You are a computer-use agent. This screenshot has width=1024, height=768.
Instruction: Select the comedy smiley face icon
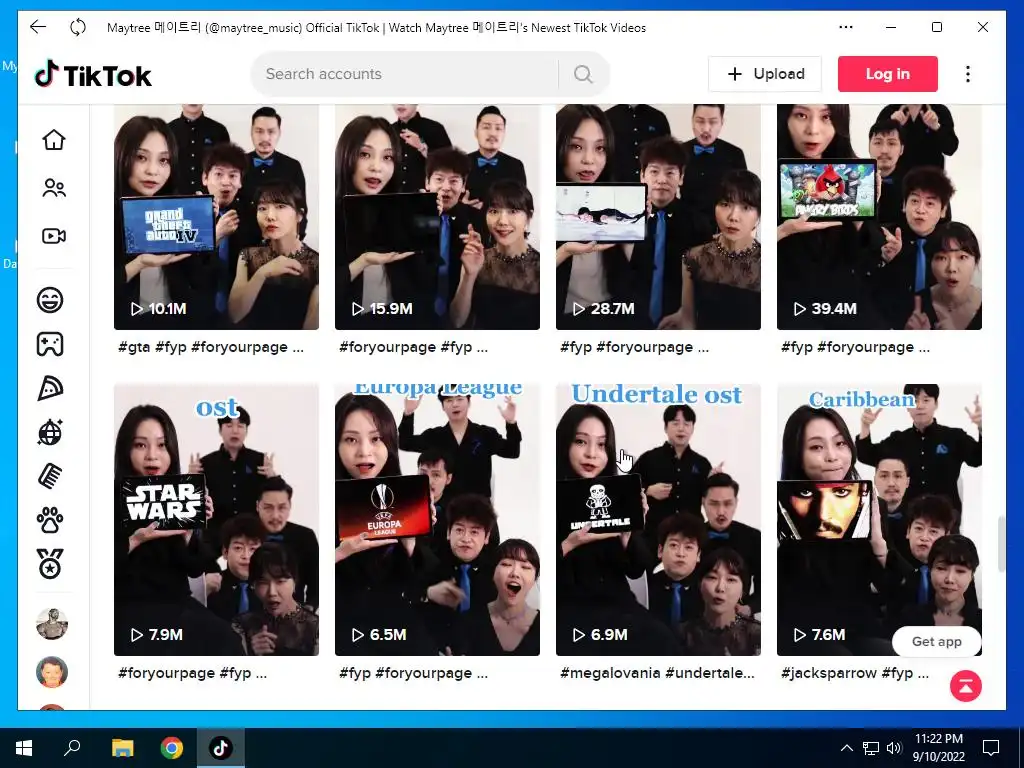click(x=50, y=300)
